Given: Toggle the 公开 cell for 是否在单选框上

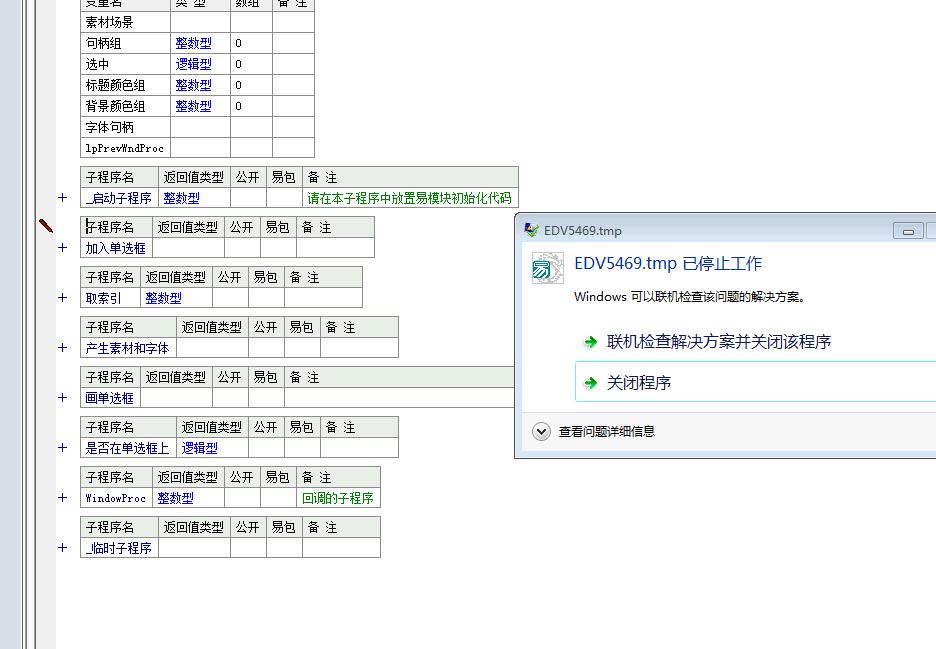Looking at the screenshot, I should [x=266, y=448].
